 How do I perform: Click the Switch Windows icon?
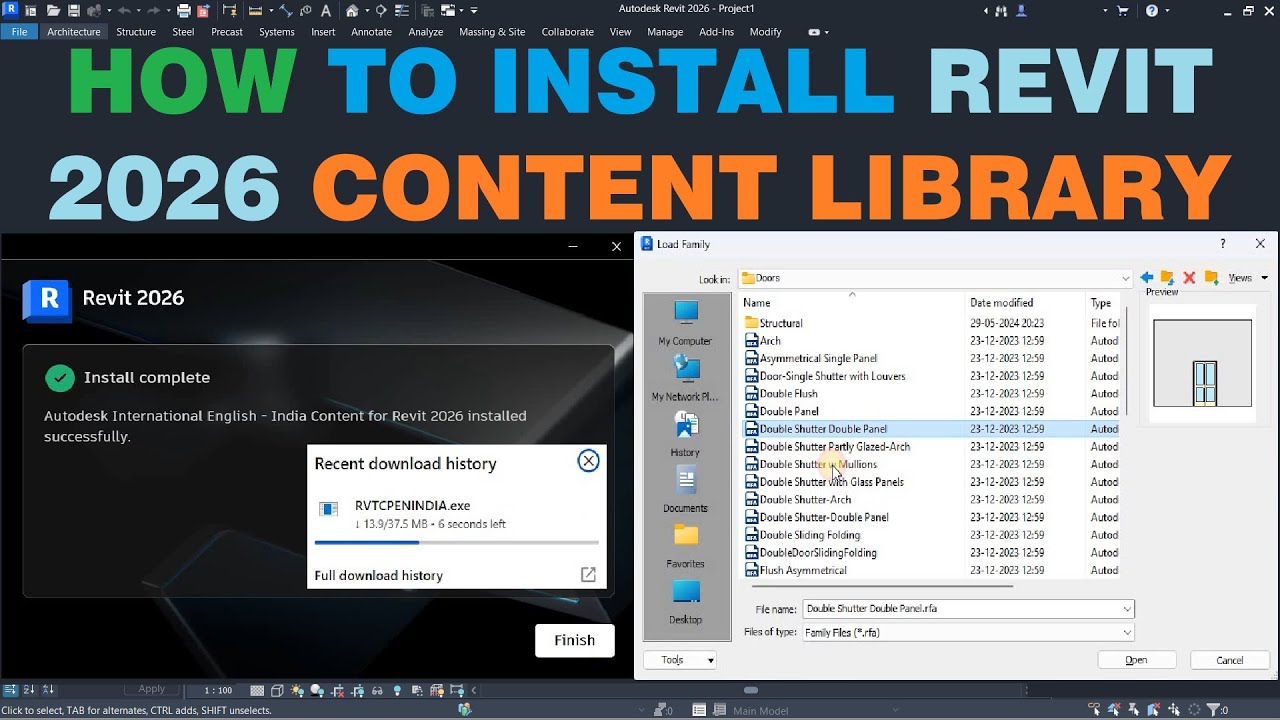coord(447,10)
